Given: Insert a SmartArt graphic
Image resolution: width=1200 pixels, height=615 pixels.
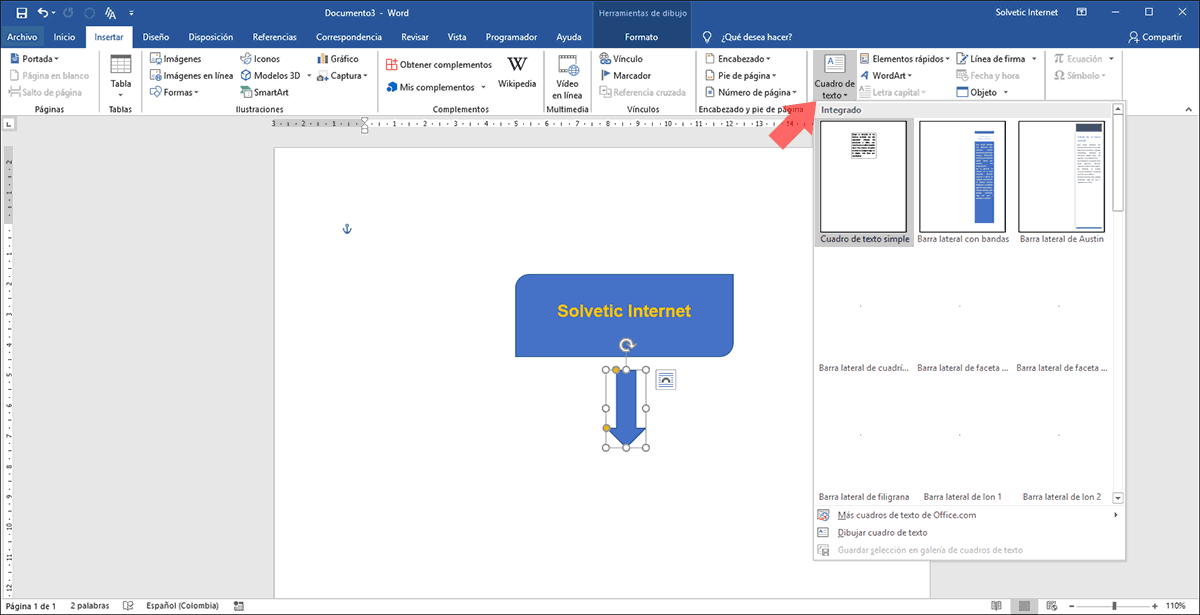Looking at the screenshot, I should click(264, 92).
